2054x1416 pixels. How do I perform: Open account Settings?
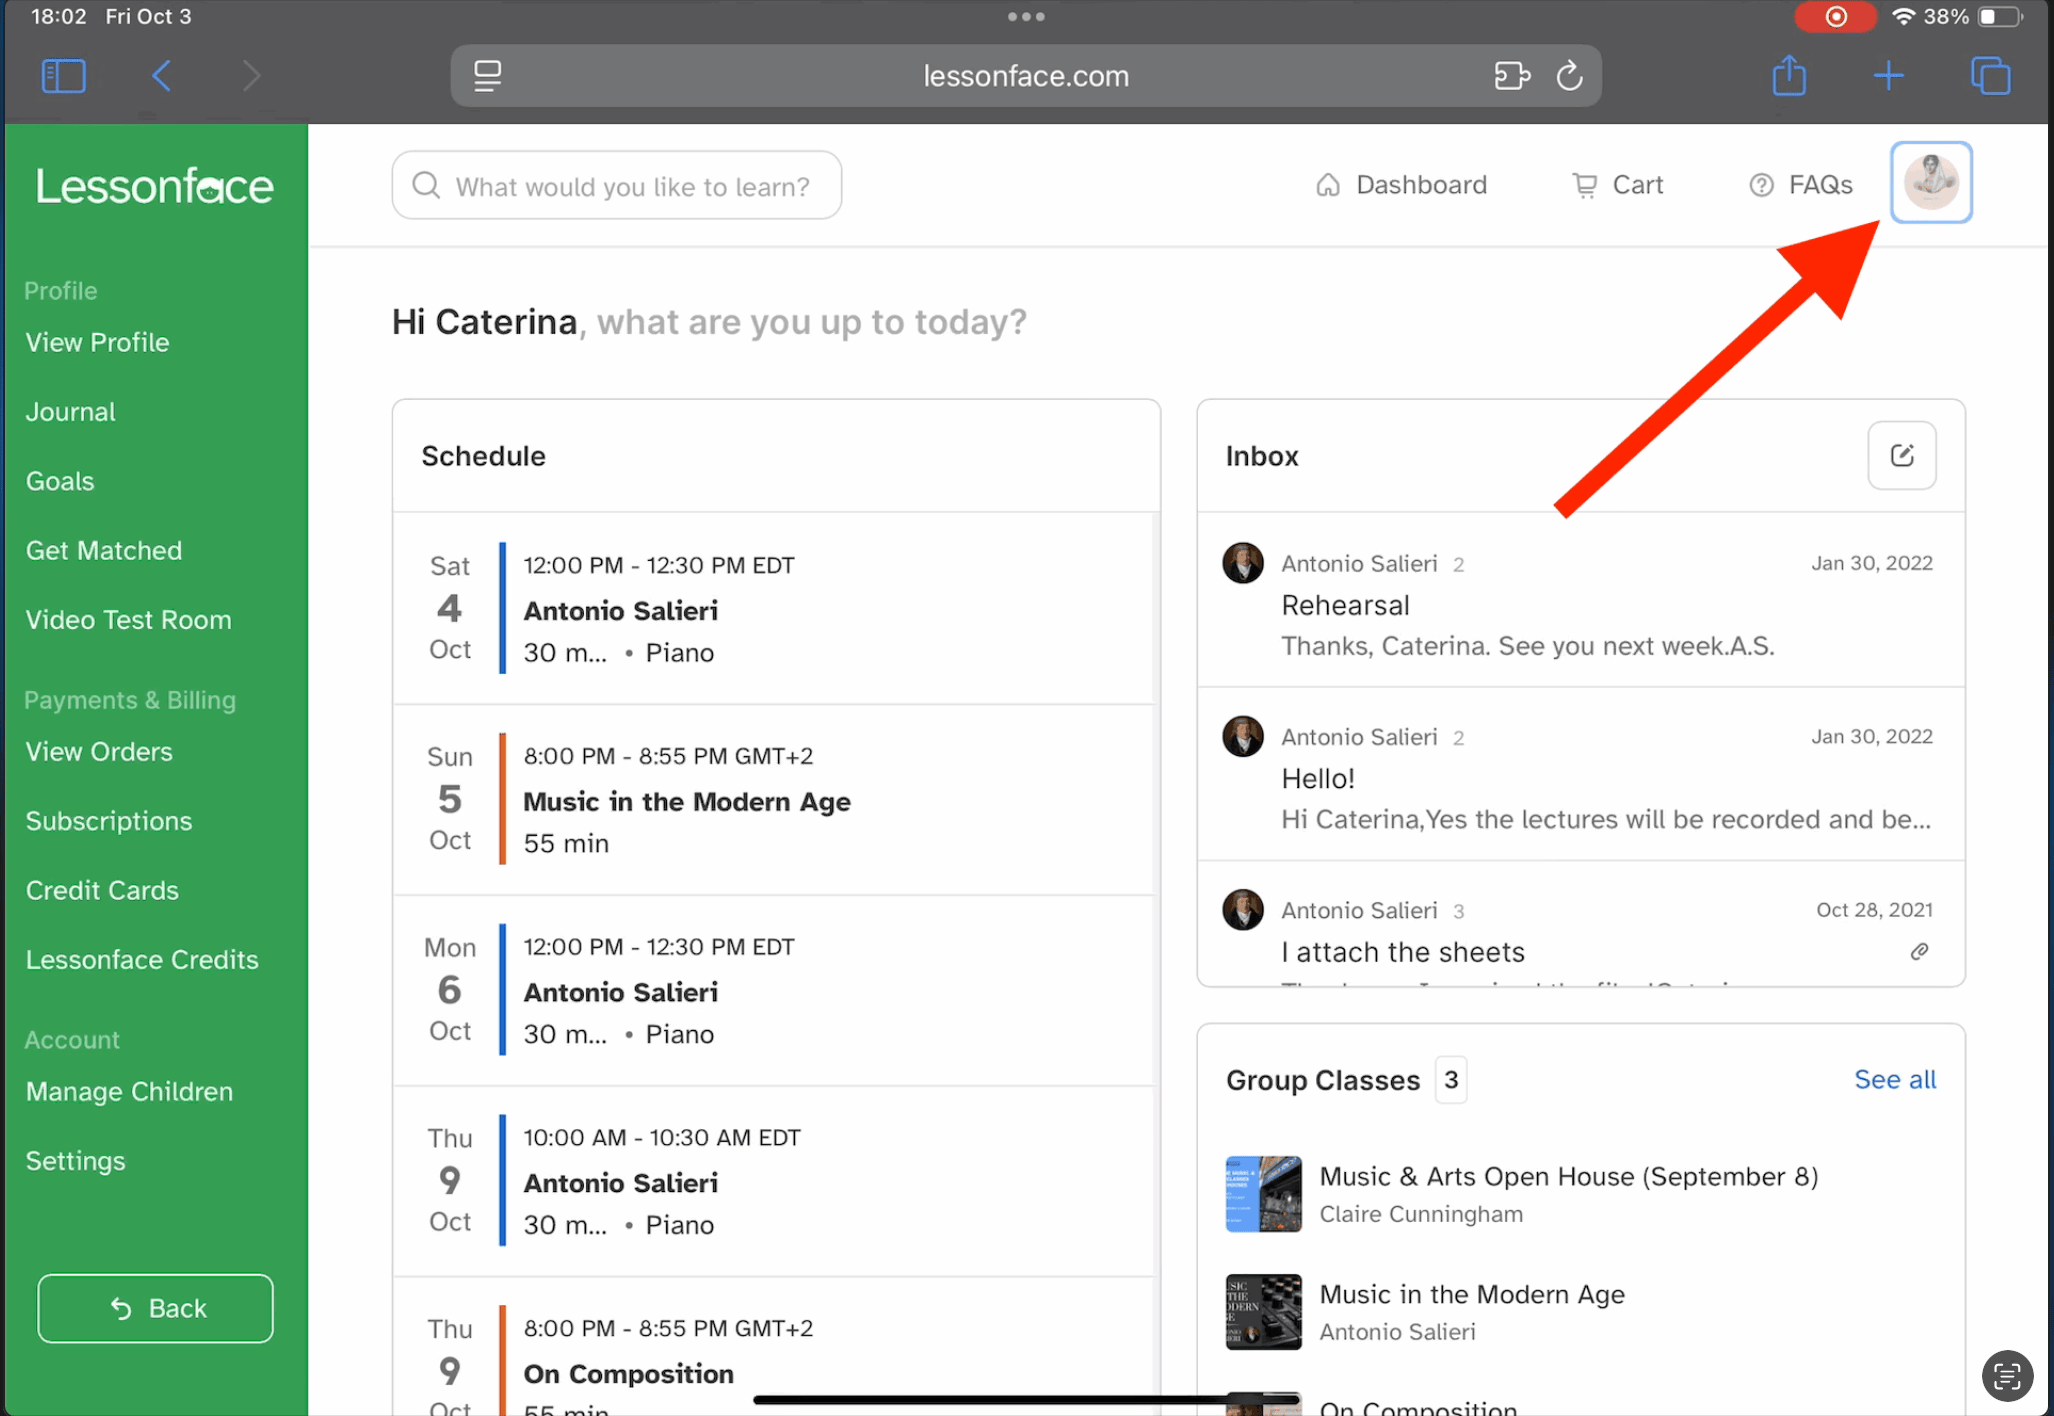point(76,1161)
